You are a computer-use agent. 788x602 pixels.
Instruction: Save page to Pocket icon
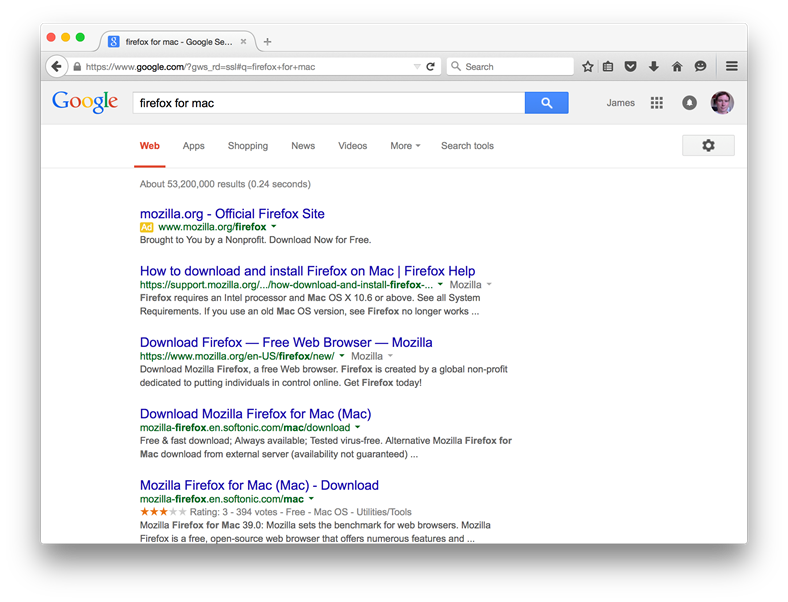630,66
